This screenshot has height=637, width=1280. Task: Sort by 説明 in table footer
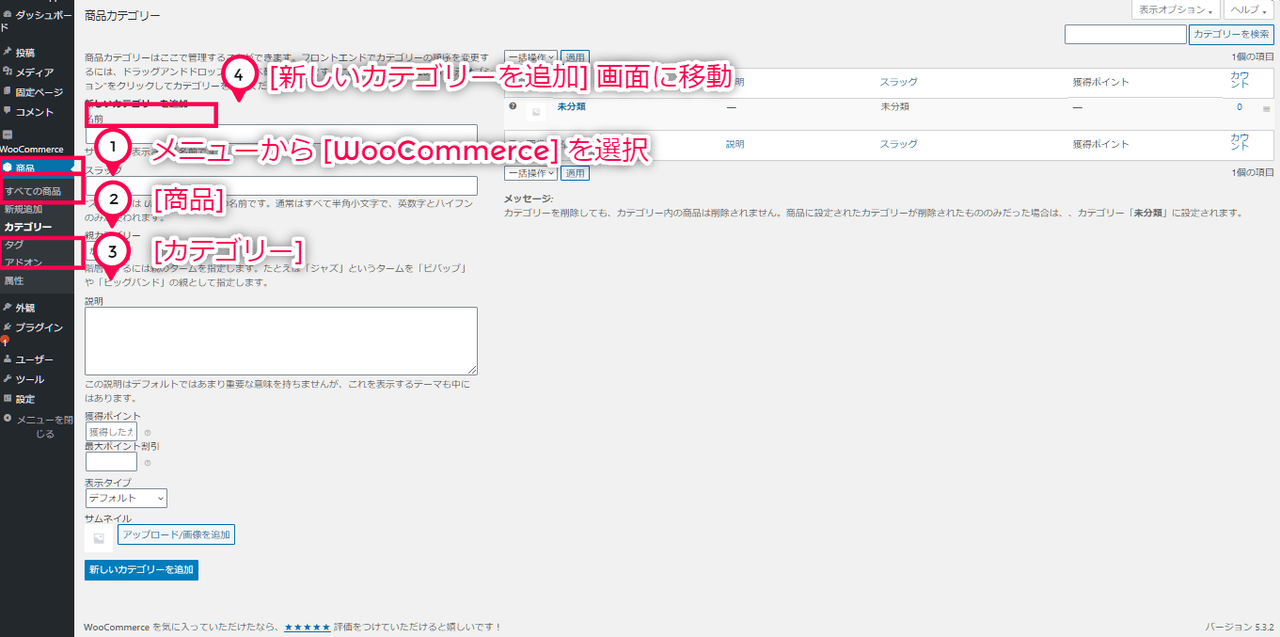735,144
